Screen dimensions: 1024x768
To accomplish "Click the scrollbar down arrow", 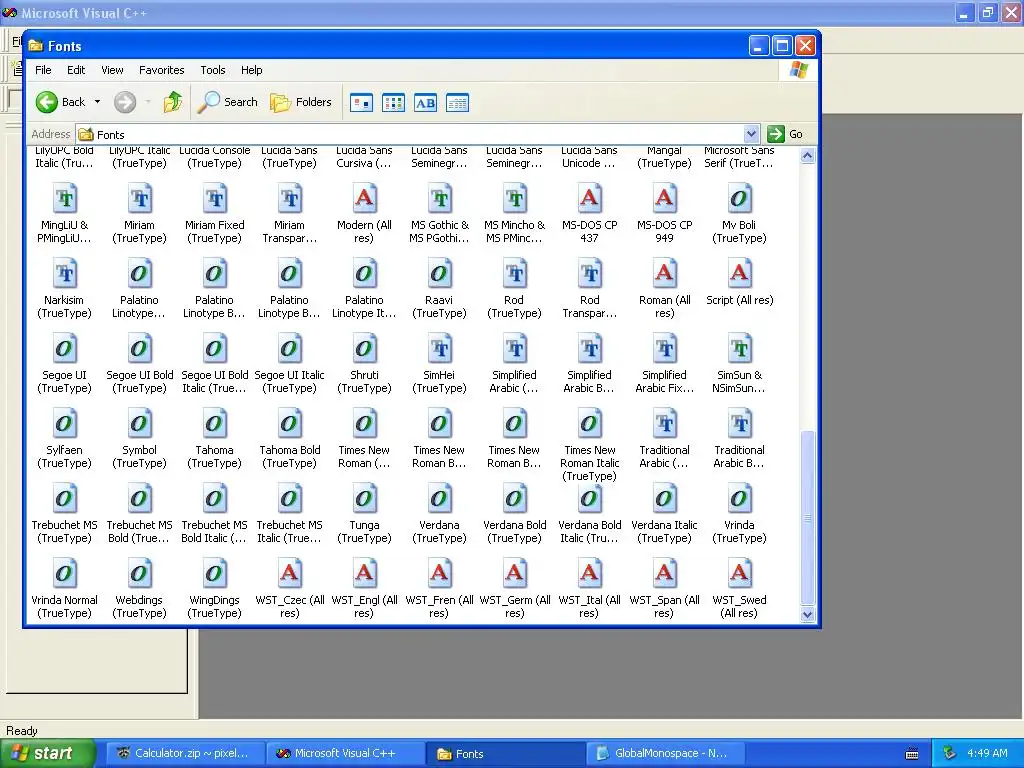I will click(x=807, y=615).
